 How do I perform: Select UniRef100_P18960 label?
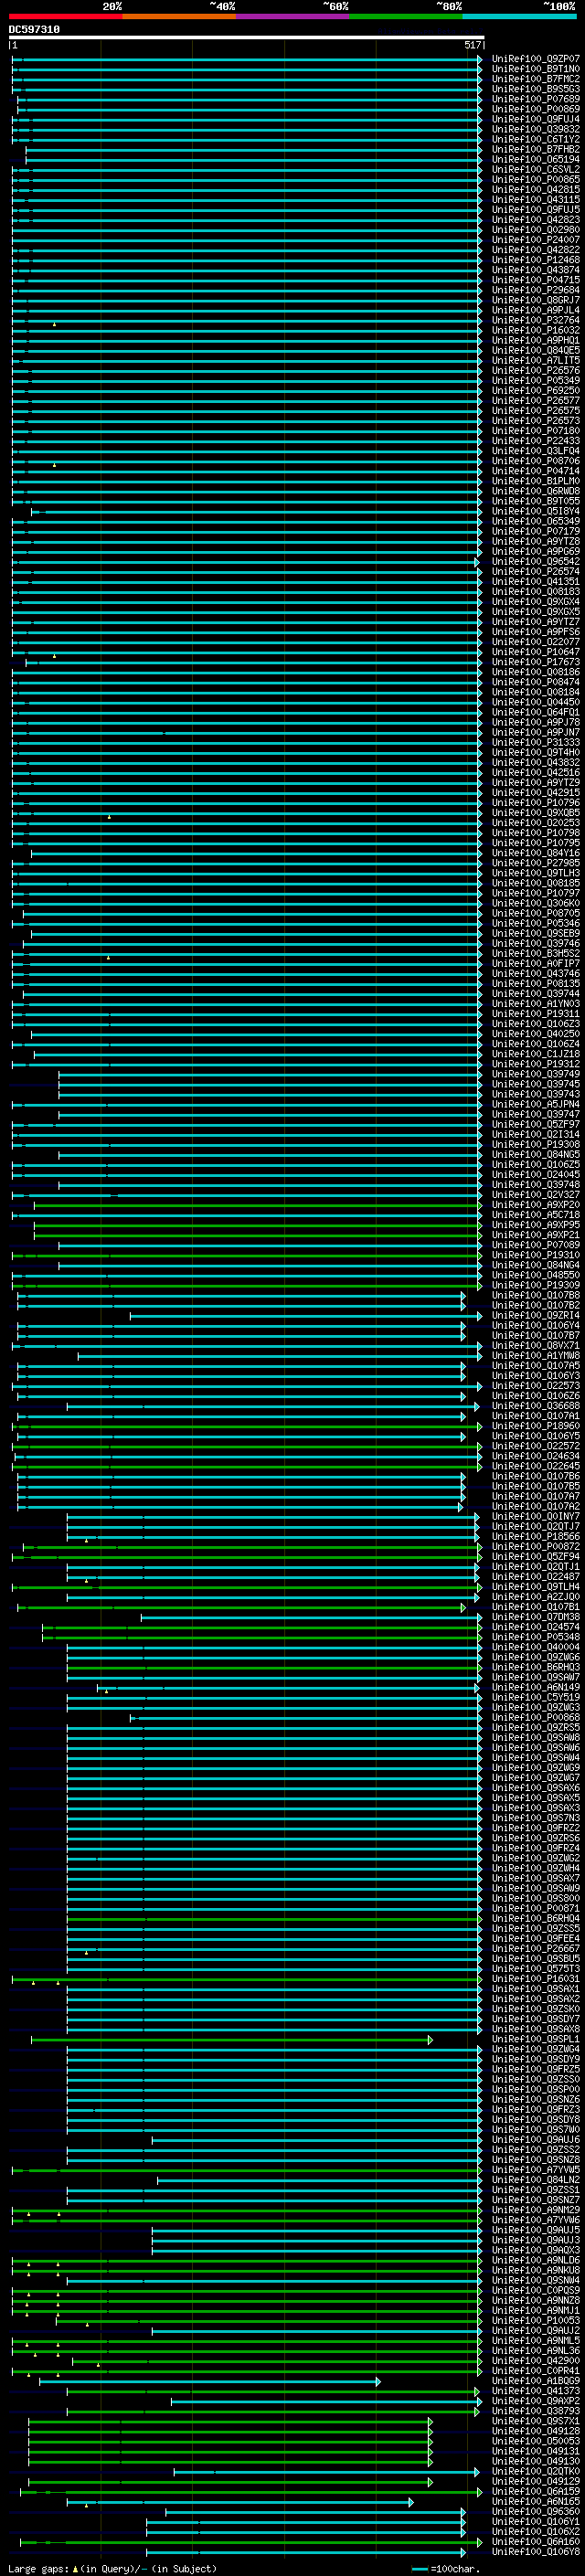click(536, 1425)
